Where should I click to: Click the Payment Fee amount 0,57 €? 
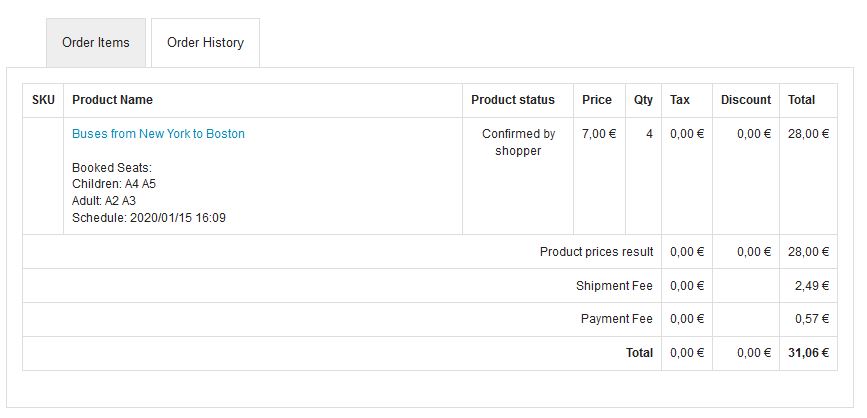(x=810, y=320)
